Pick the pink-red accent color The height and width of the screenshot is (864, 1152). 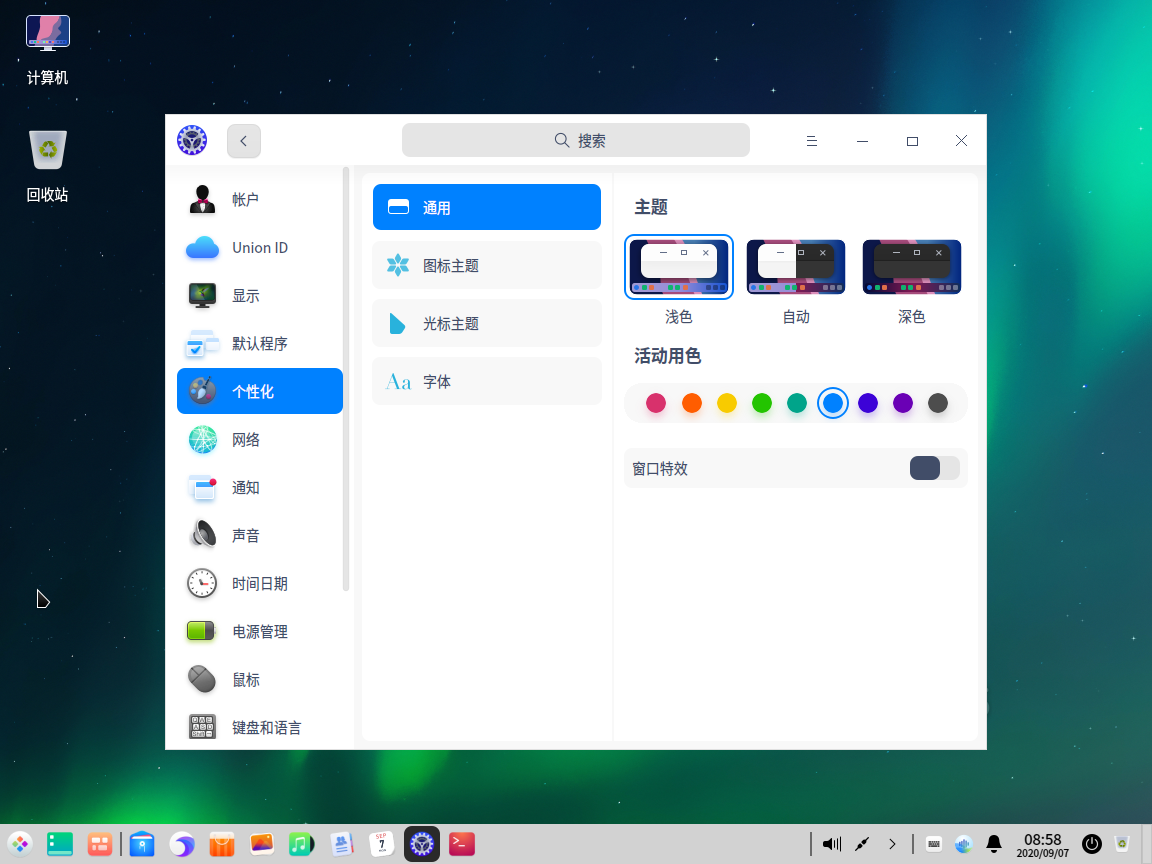click(656, 403)
